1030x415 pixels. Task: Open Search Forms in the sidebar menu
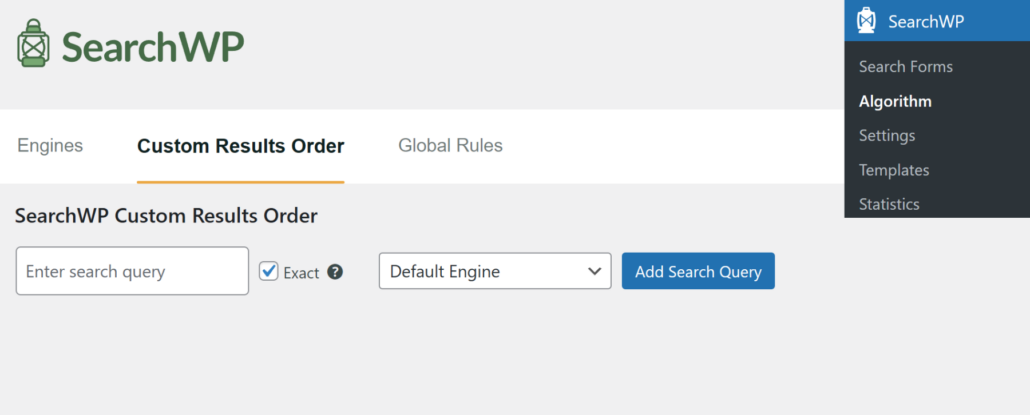click(x=906, y=67)
